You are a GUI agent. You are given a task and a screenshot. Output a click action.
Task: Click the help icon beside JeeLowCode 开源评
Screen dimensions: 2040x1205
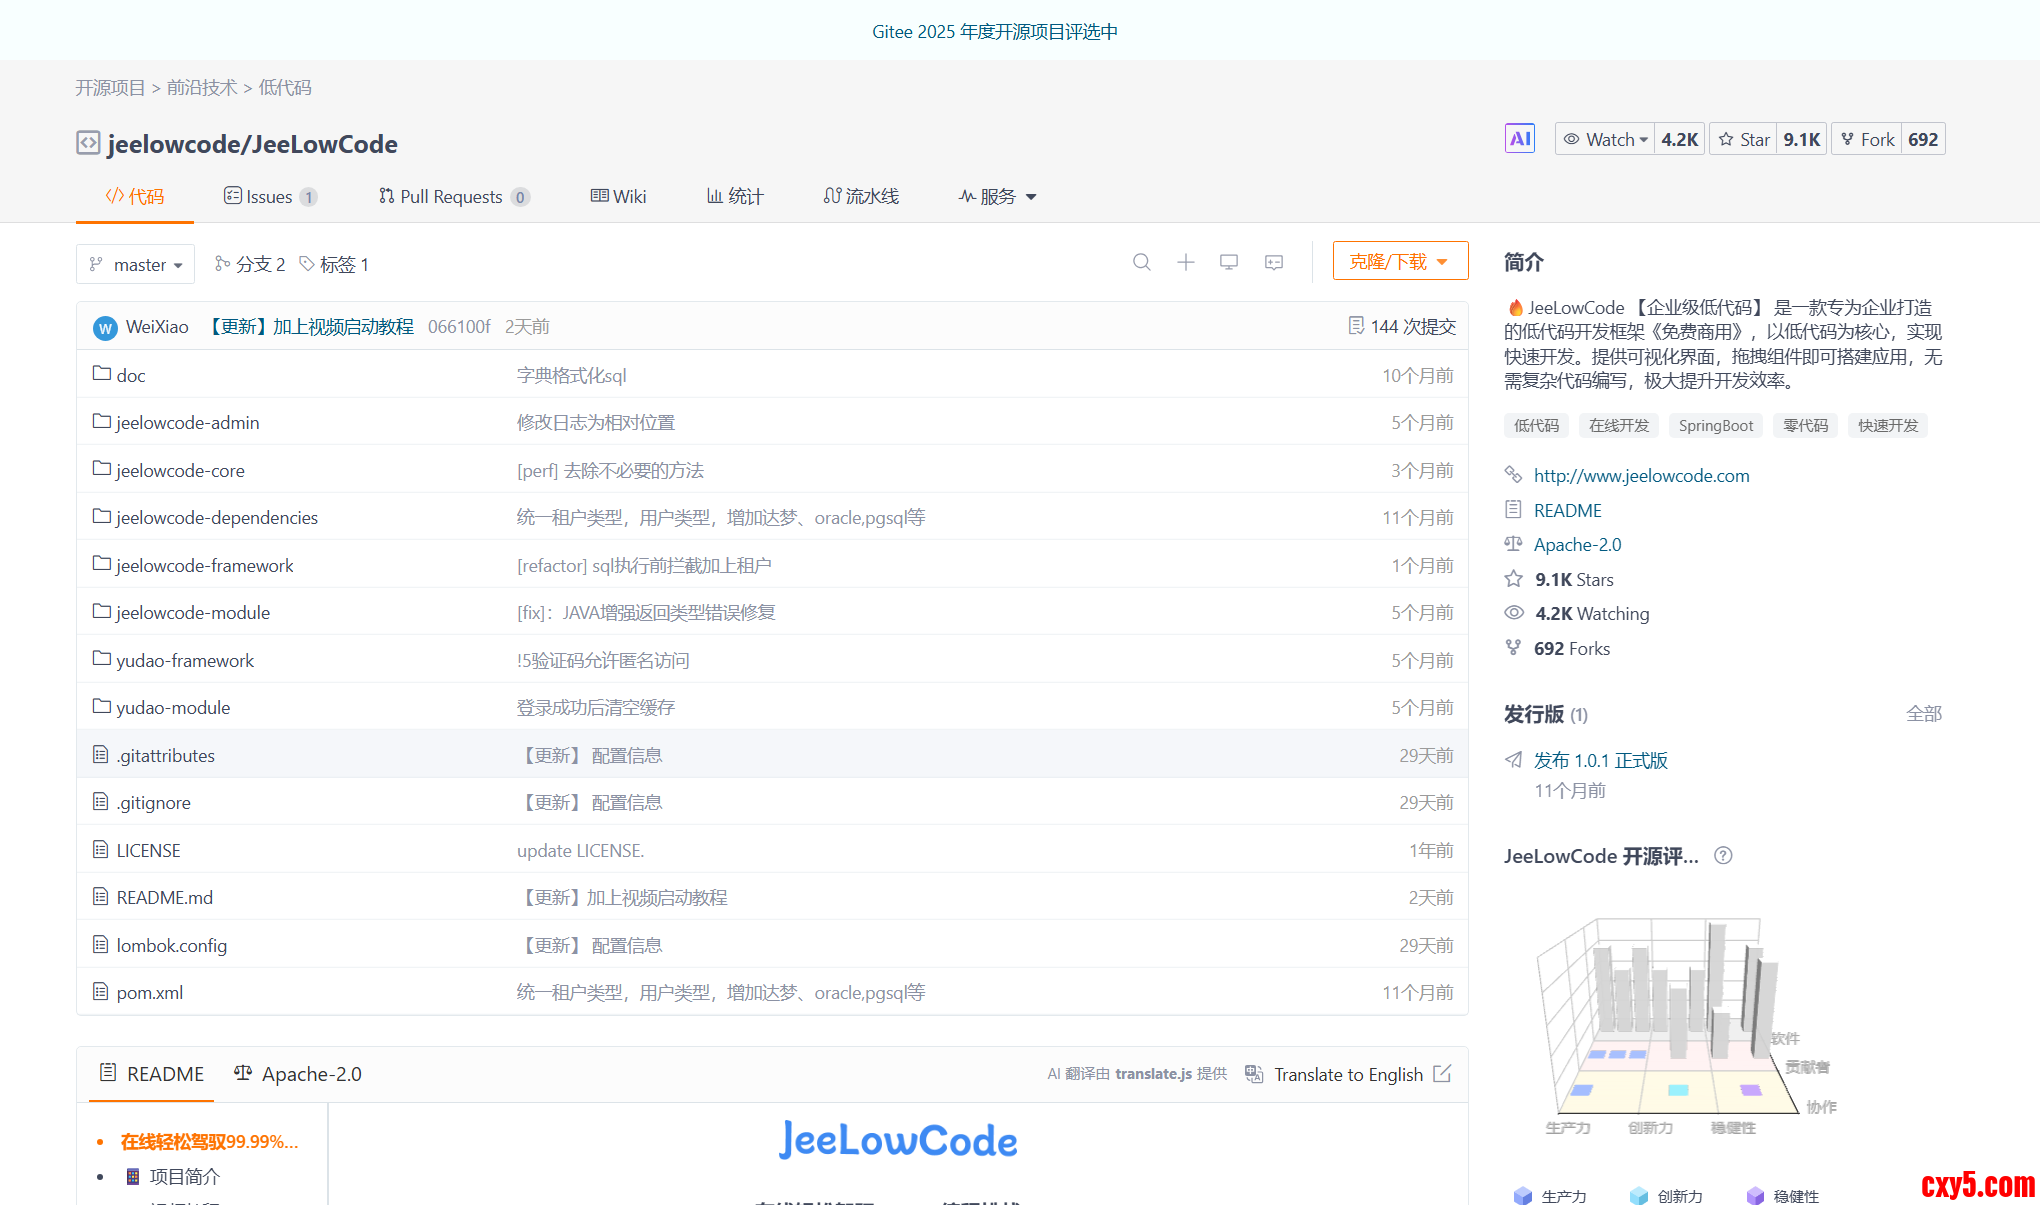(1723, 856)
